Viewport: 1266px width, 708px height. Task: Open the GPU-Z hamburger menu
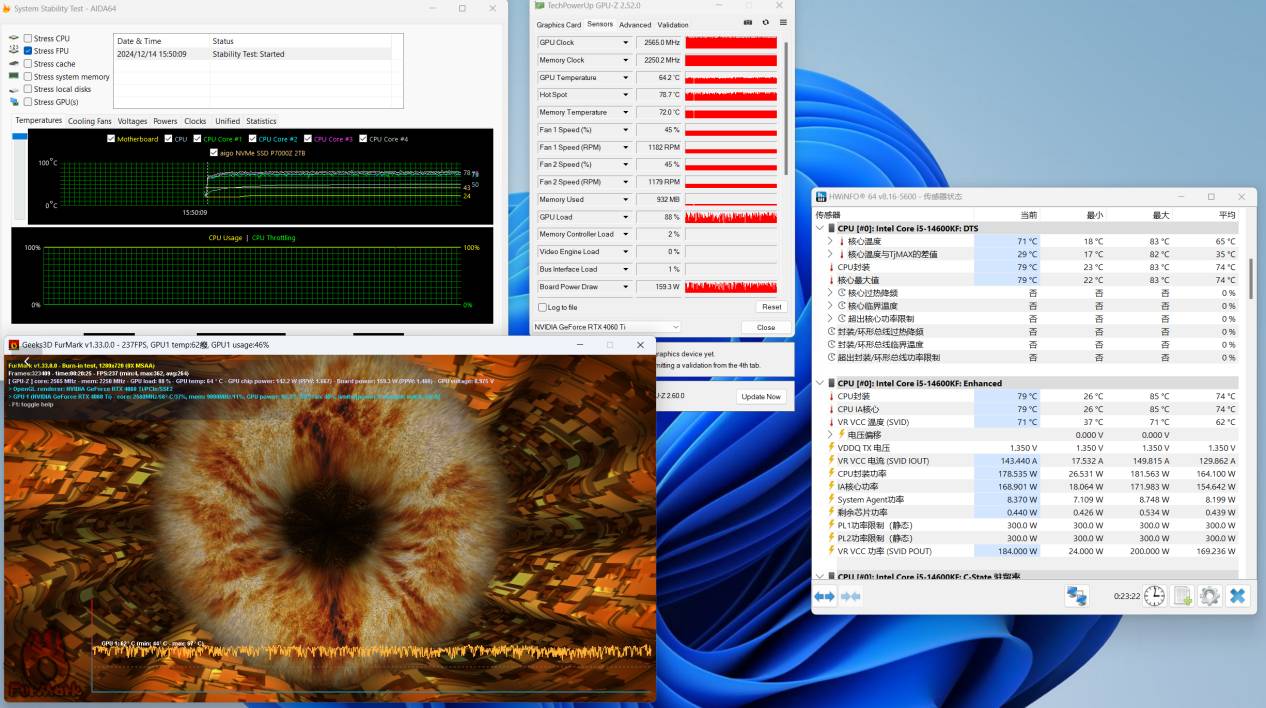pos(783,22)
